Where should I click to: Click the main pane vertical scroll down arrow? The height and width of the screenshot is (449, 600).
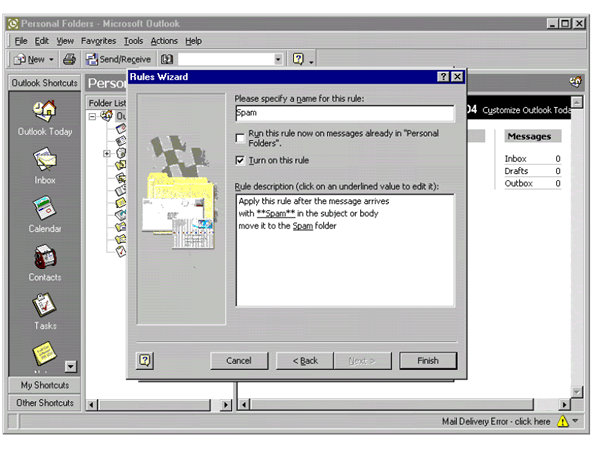(x=577, y=392)
